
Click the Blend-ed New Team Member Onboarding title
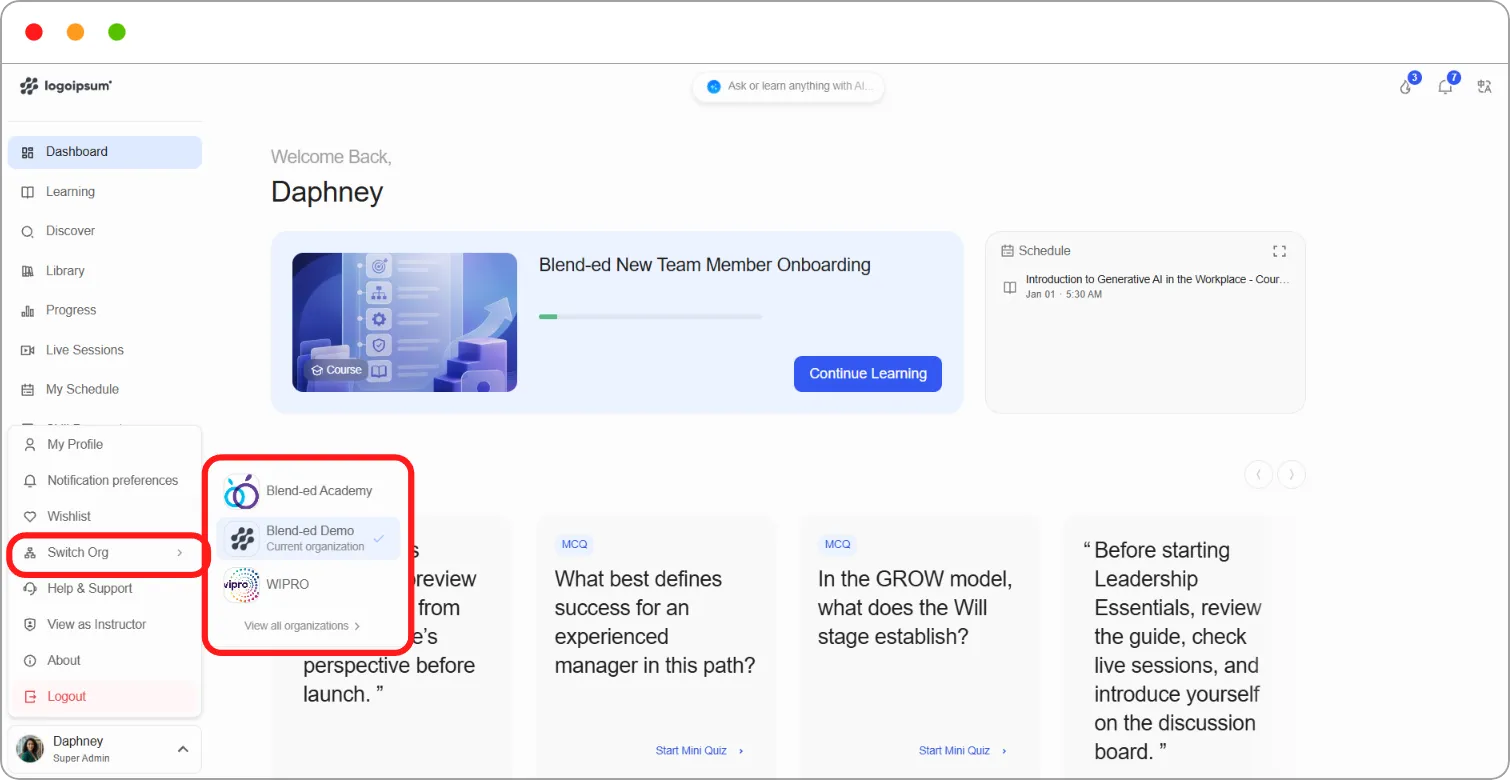(x=705, y=265)
